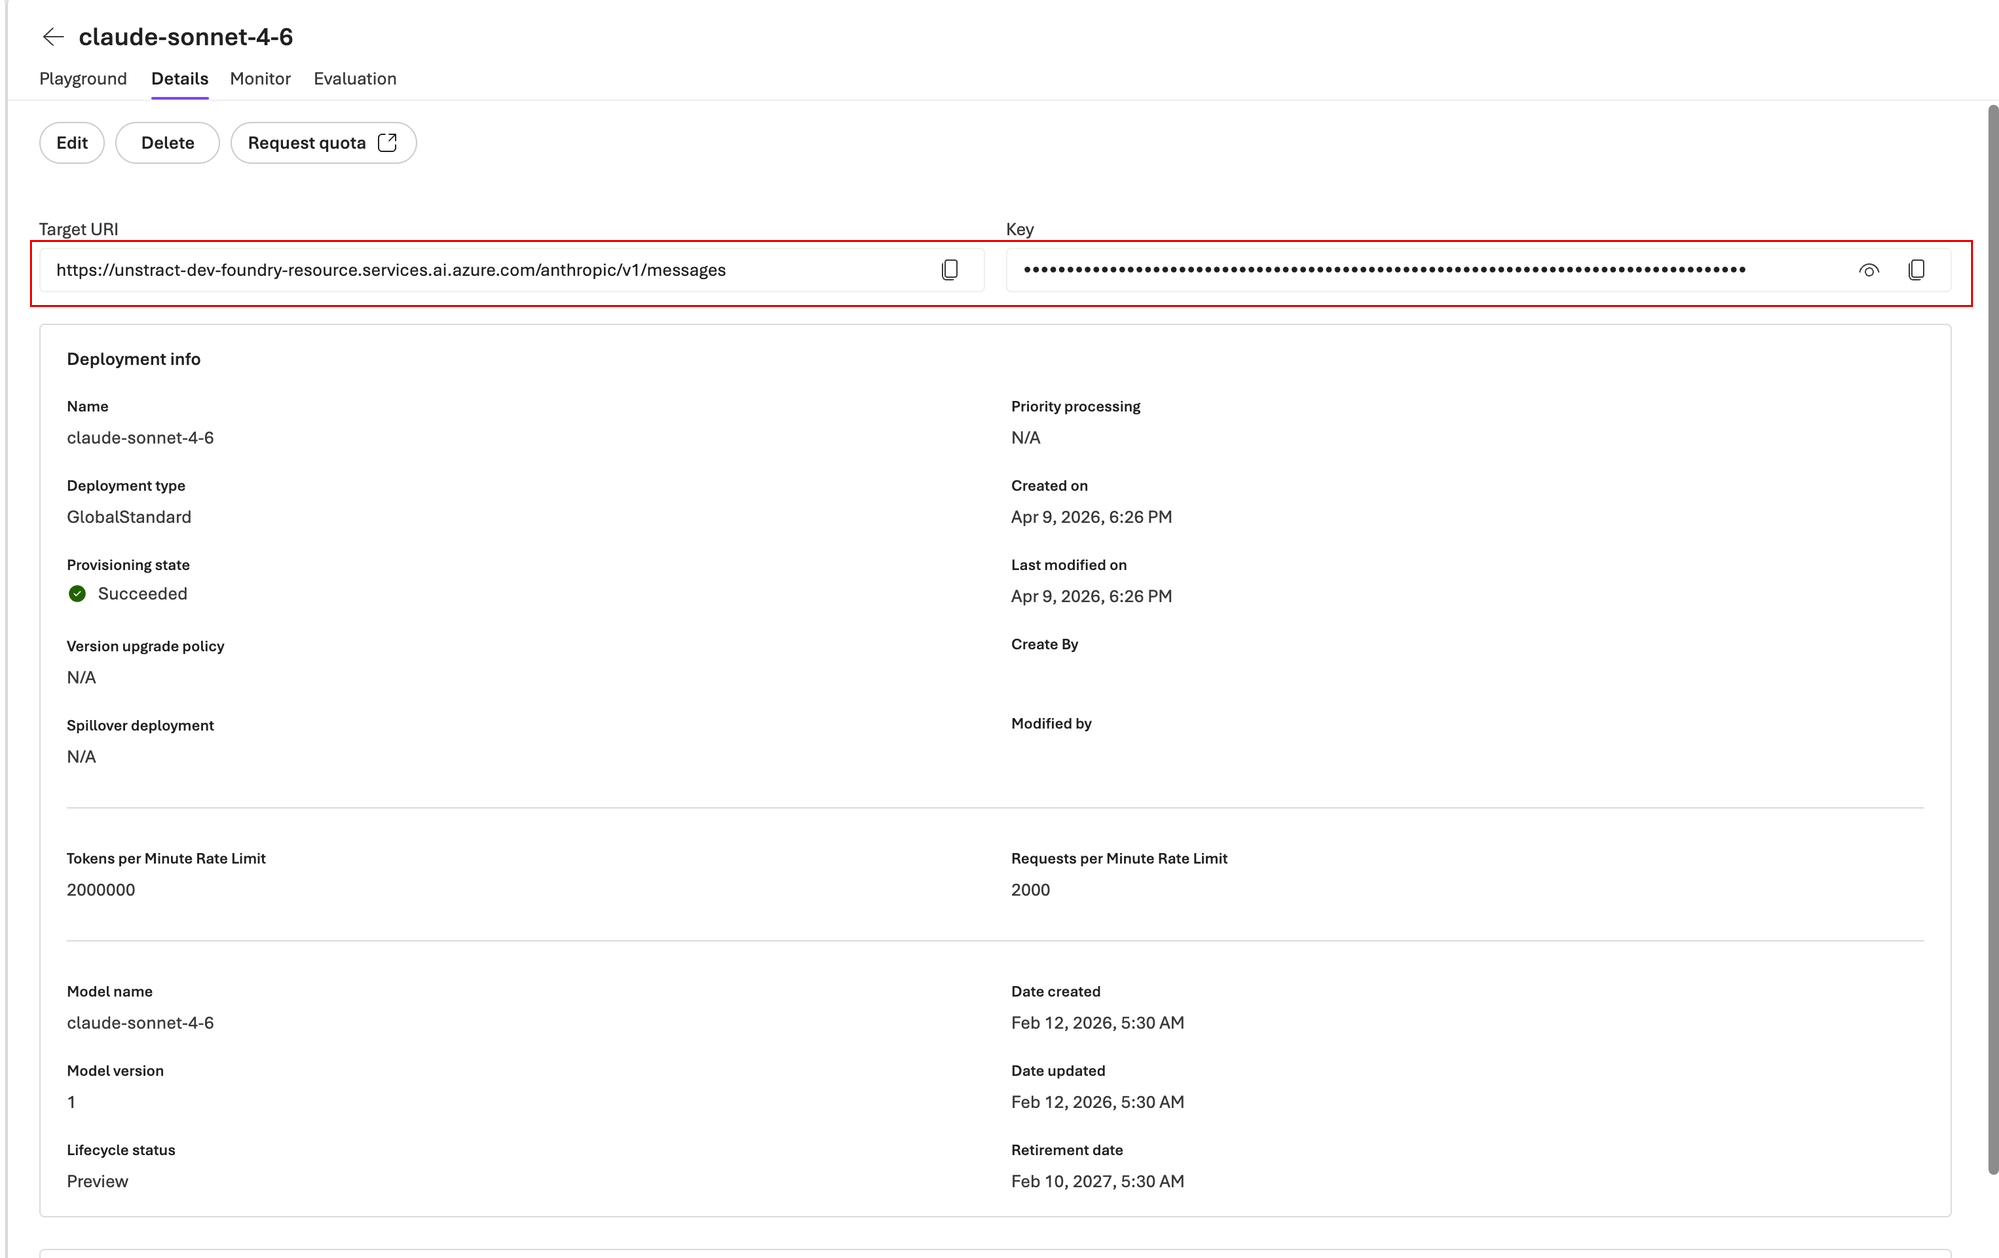Go to the Evaluation tab
1999x1258 pixels.
(354, 78)
